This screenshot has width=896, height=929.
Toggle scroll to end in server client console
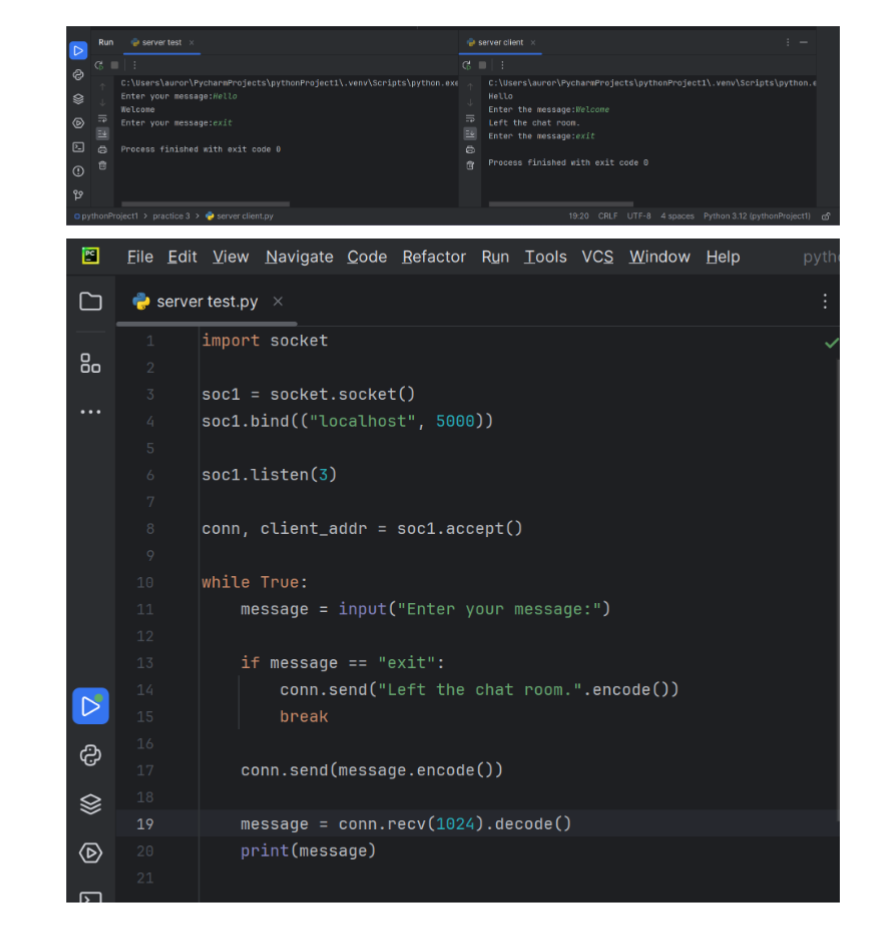tap(471, 134)
